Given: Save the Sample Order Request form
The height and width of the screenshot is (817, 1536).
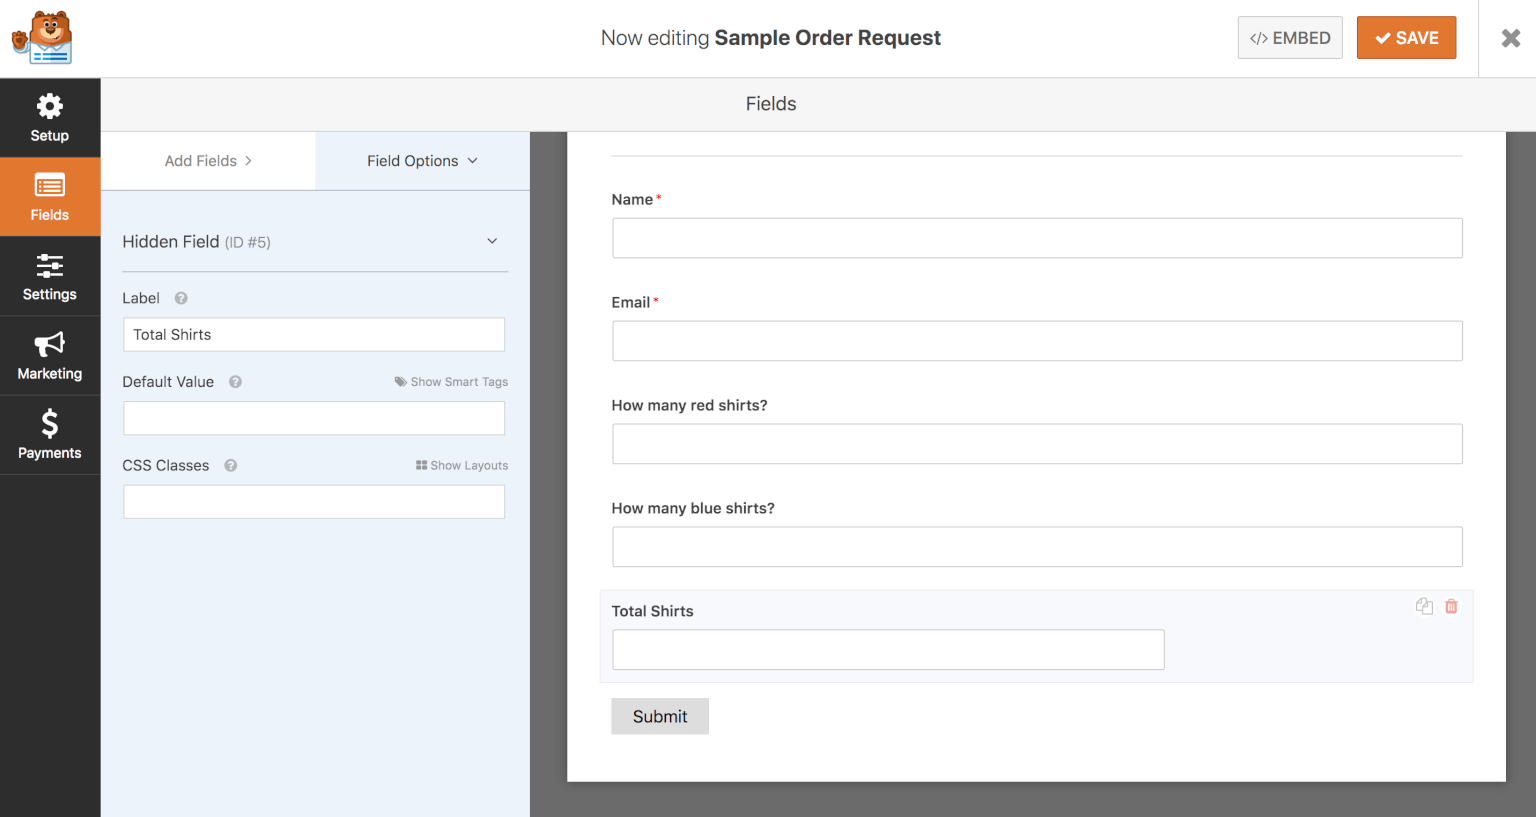Looking at the screenshot, I should pos(1406,37).
